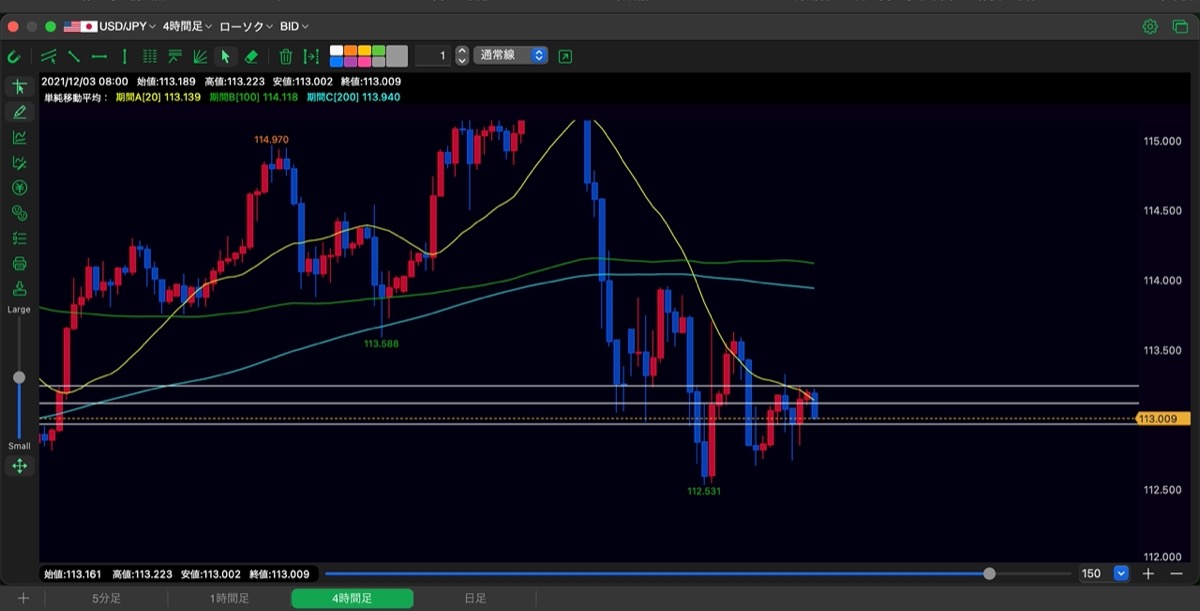1200x611 pixels.
Task: Select the vertical line drawing tool
Action: point(124,56)
